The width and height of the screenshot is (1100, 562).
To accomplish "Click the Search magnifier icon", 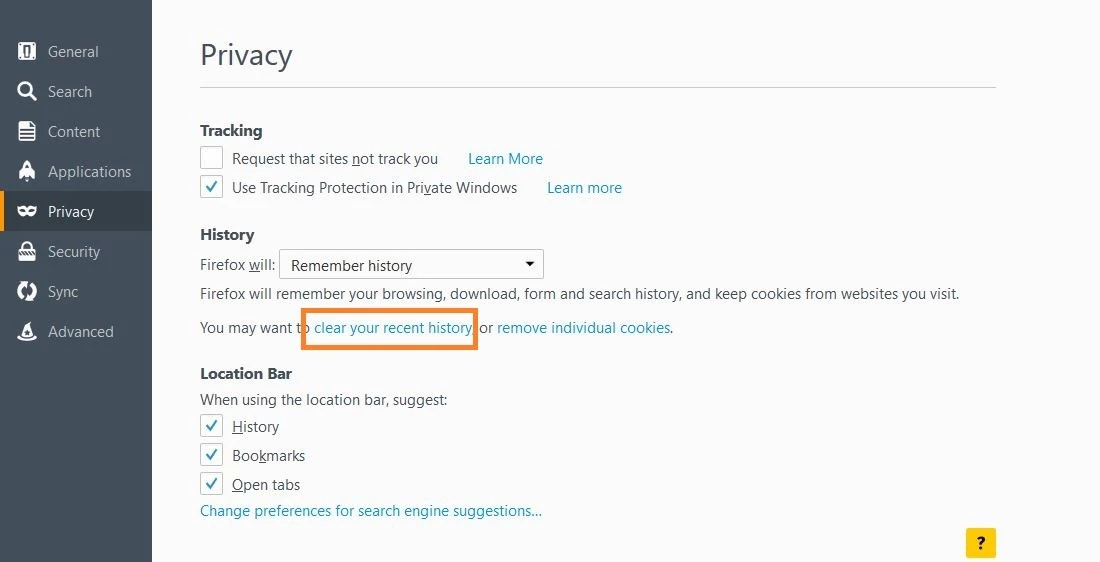I will (x=27, y=92).
